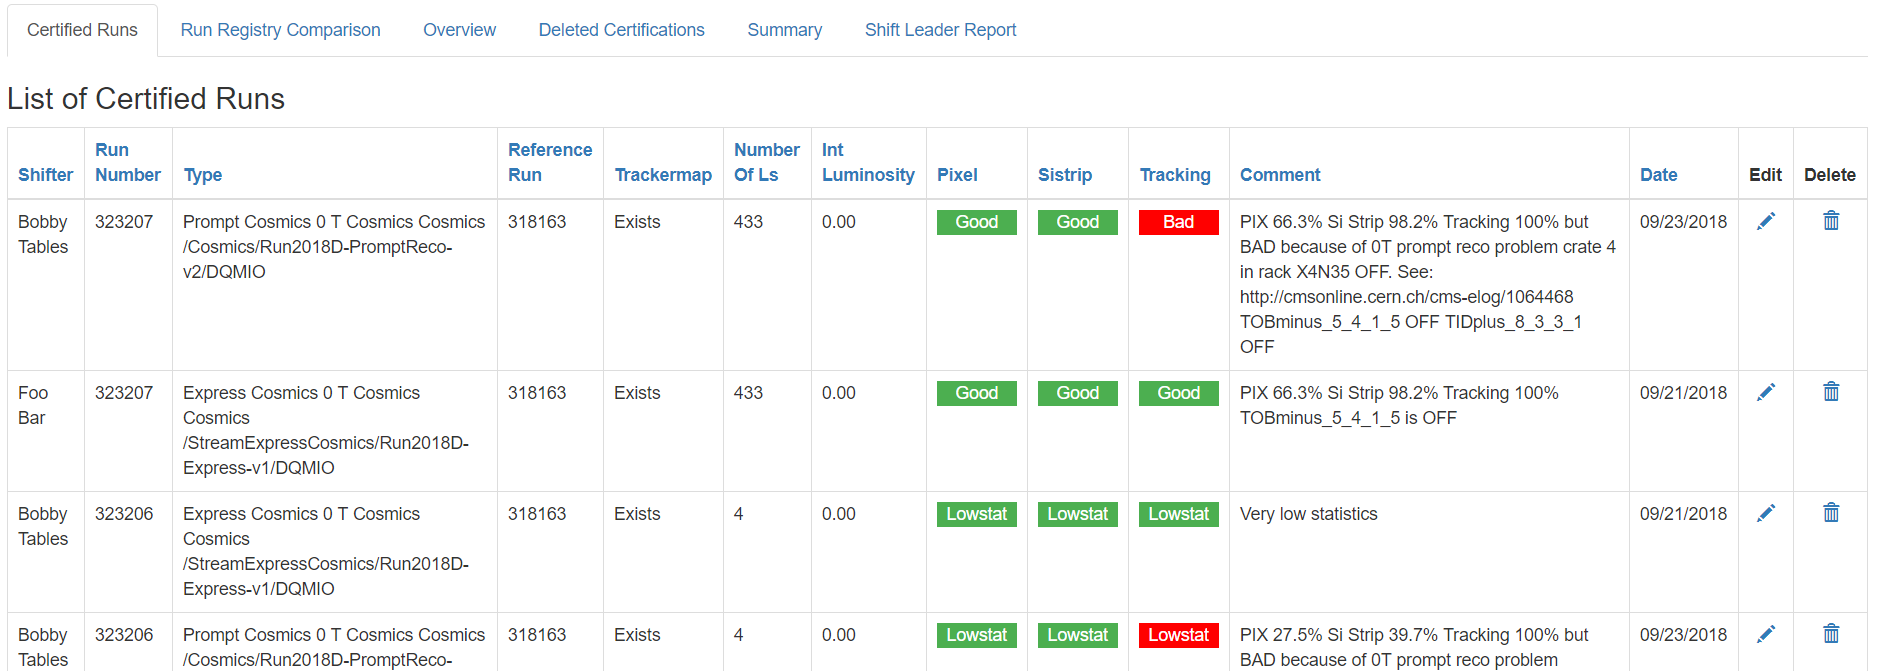1877x671 pixels.
Task: Click reference run 318163 in first row
Action: coord(537,222)
